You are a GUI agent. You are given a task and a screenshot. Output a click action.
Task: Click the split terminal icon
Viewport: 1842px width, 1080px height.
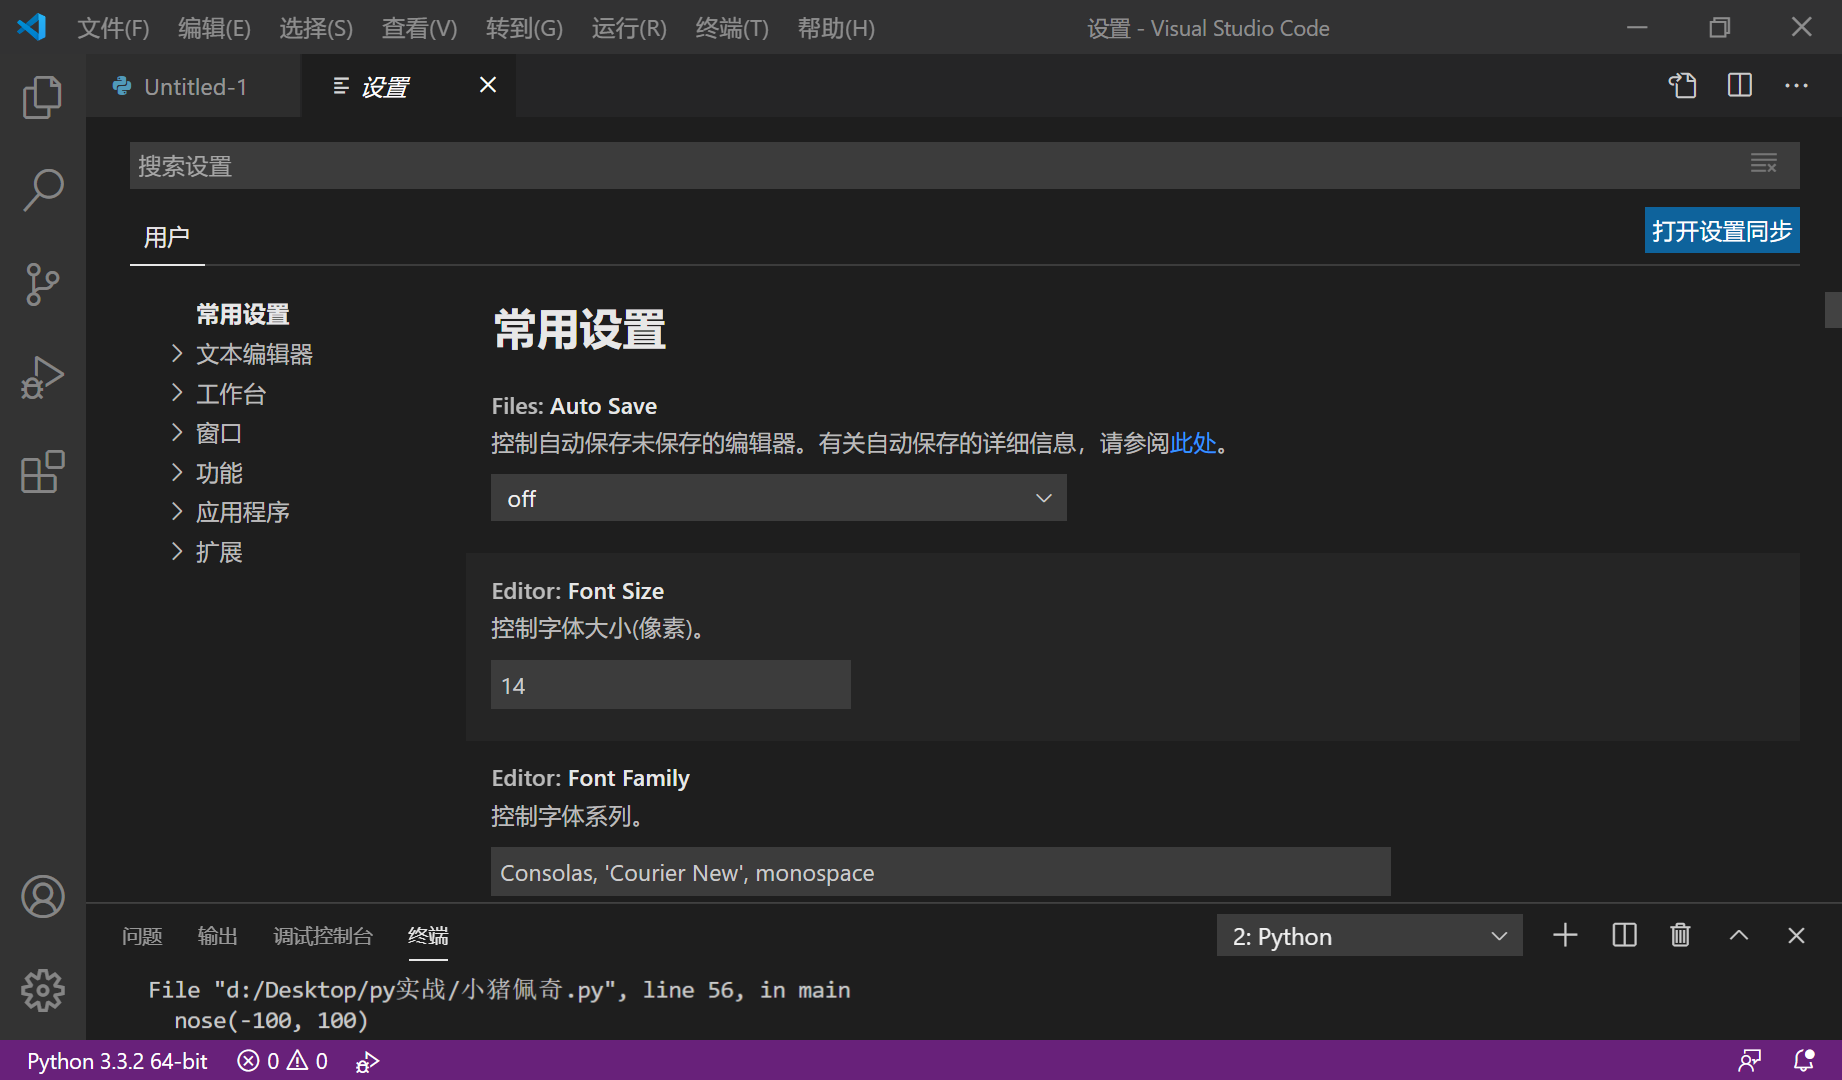(1622, 935)
